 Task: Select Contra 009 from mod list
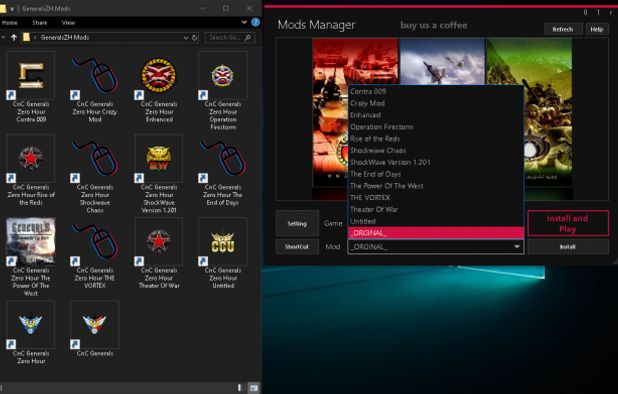pos(436,91)
